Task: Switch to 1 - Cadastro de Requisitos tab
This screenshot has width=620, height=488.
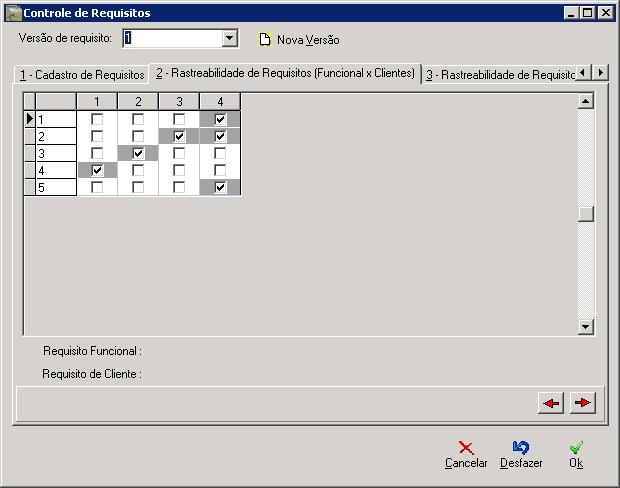Action: click(x=82, y=75)
